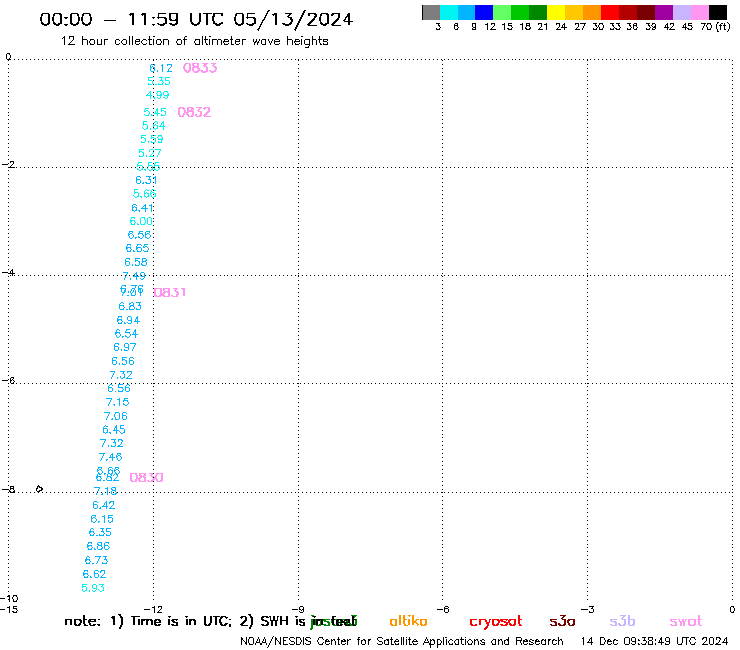Click the wave height value '6.12'
The image size is (740, 650).
161,68
